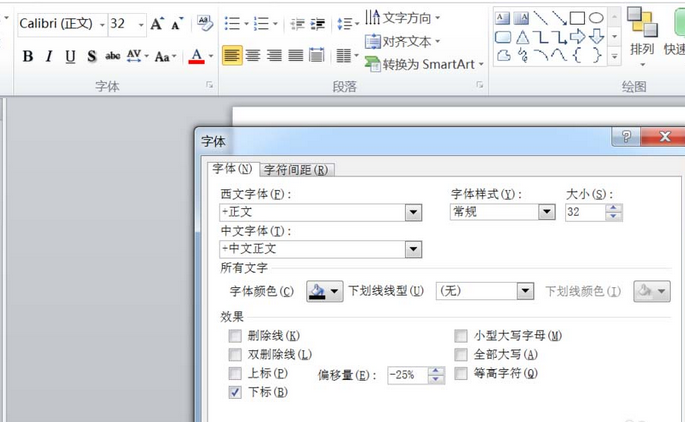Open 中文字体 Chinese font dropdown
The image size is (685, 422).
pos(413,249)
